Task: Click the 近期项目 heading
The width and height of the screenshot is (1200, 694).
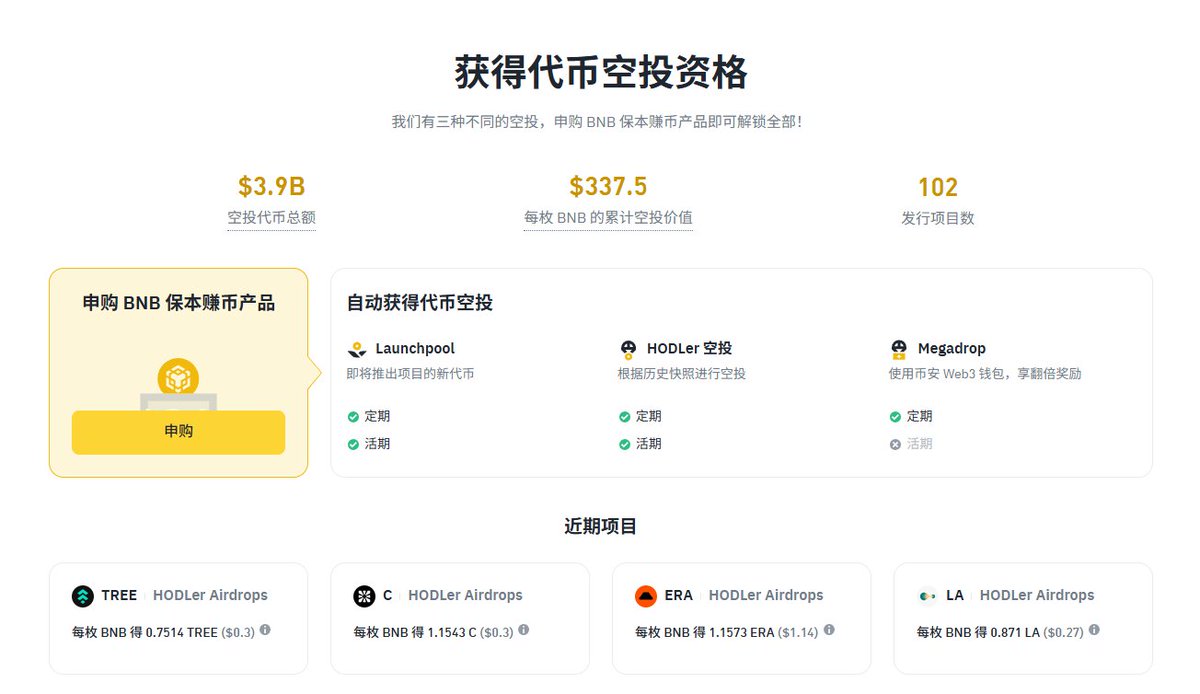Action: click(x=600, y=526)
